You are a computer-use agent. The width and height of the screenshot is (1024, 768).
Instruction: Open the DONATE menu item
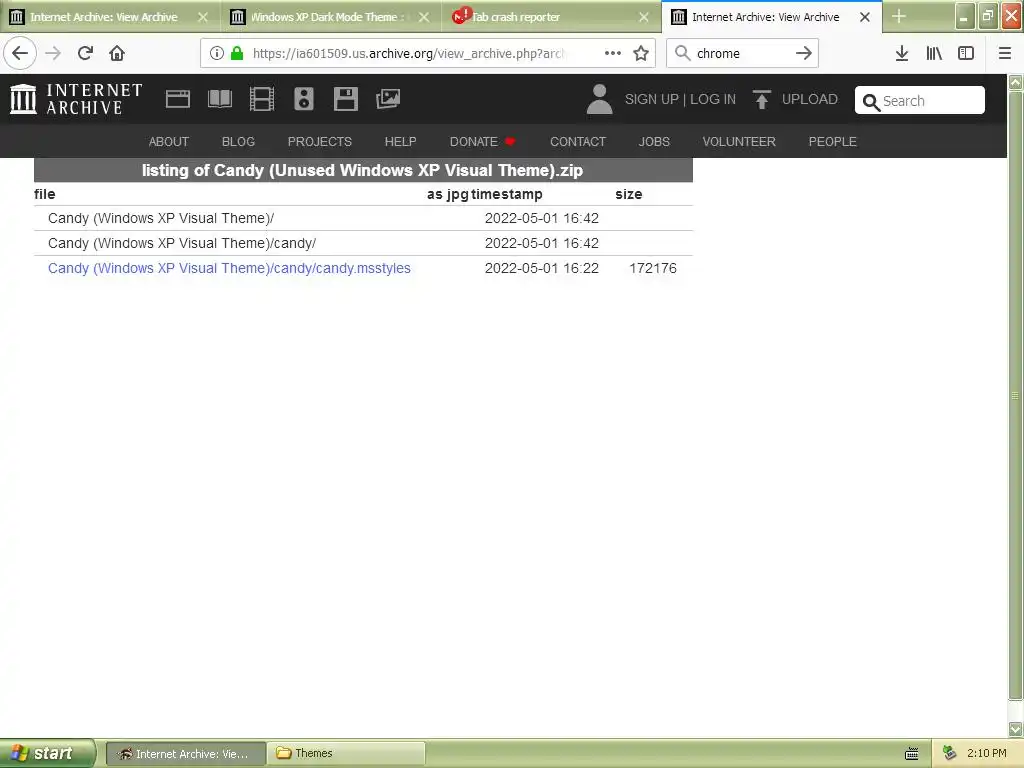[x=482, y=142]
